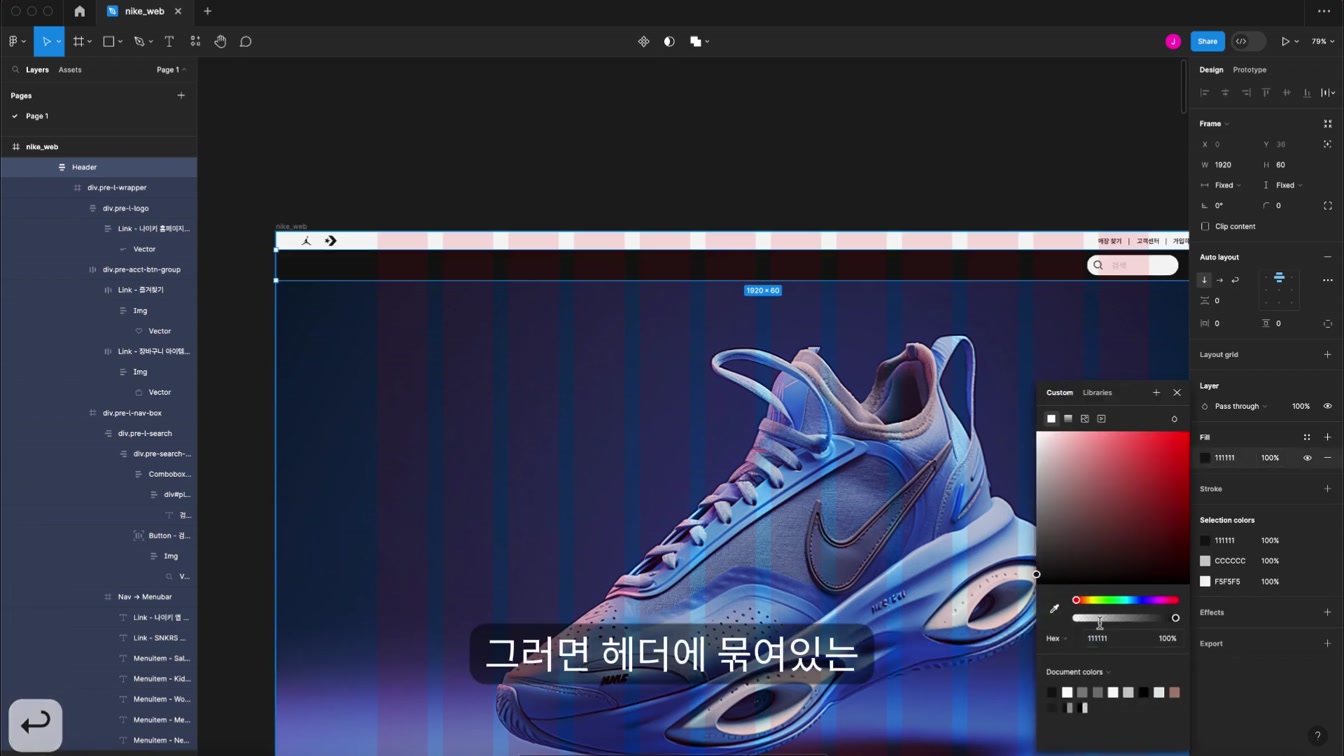Select gradient fill type in color picker
The width and height of the screenshot is (1344, 756).
pyautogui.click(x=1068, y=419)
